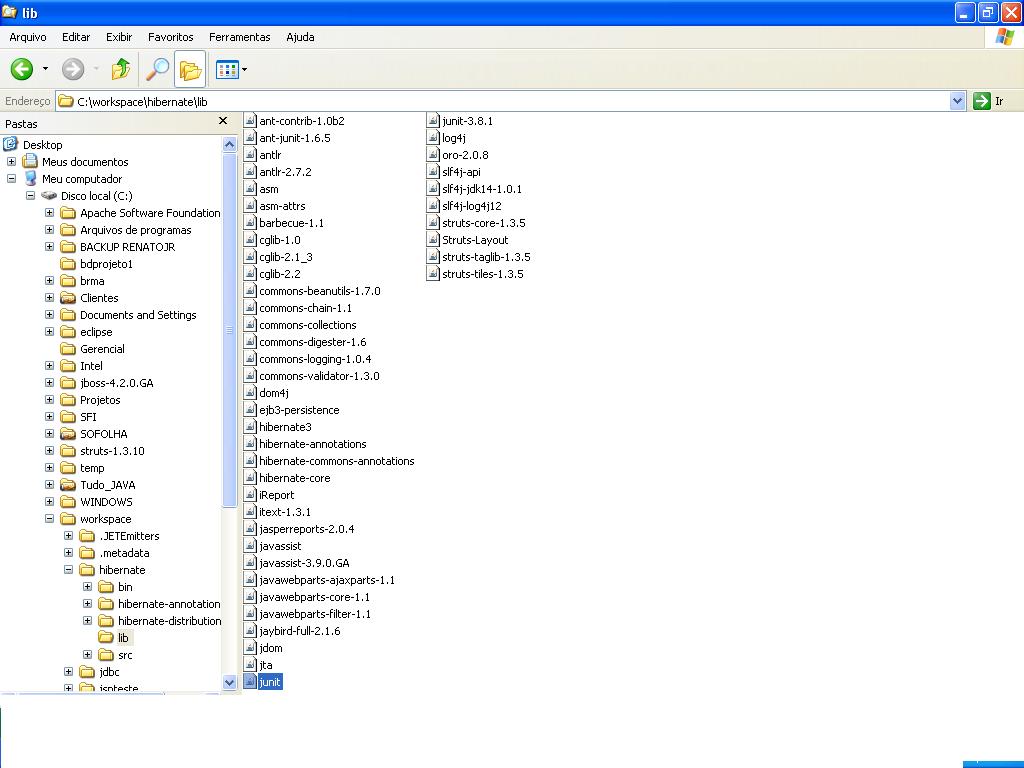Click the slf4j-api jar icon
The image size is (1024, 768).
pos(433,171)
